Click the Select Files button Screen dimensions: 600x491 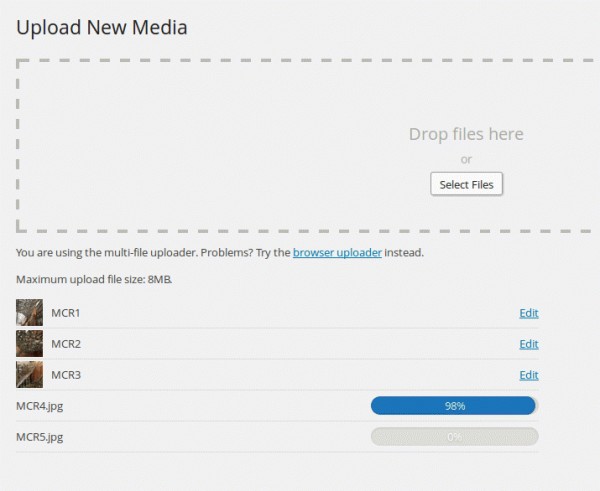click(x=466, y=184)
